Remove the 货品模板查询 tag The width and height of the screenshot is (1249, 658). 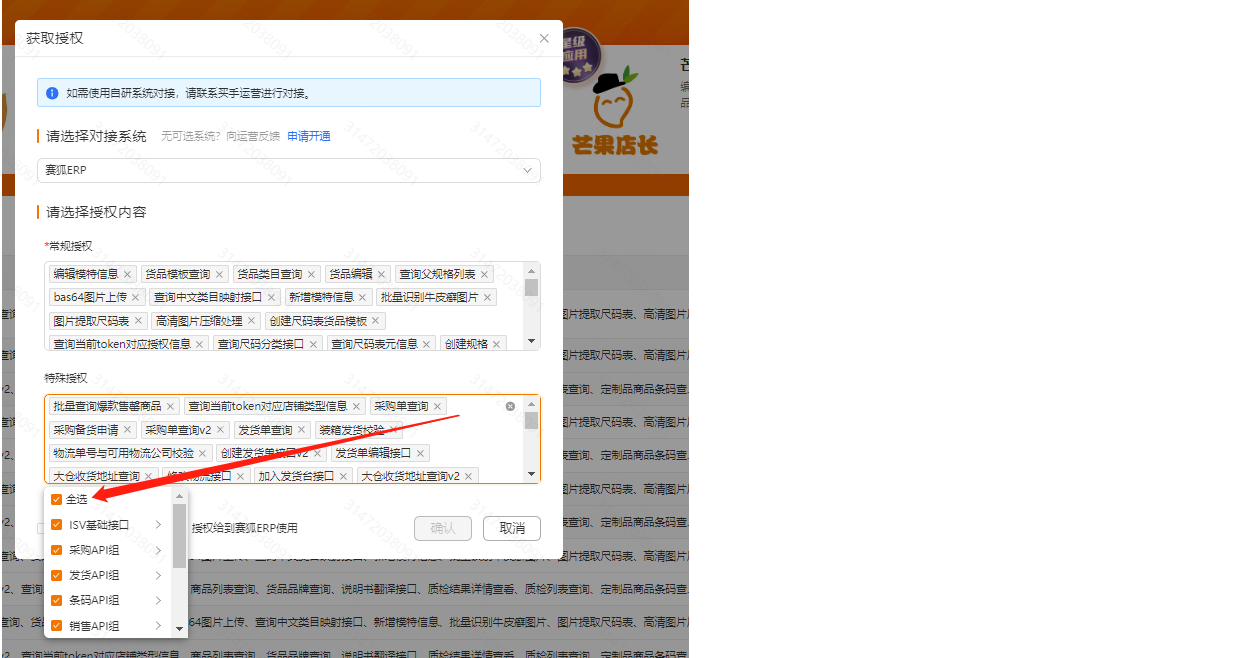(219, 274)
